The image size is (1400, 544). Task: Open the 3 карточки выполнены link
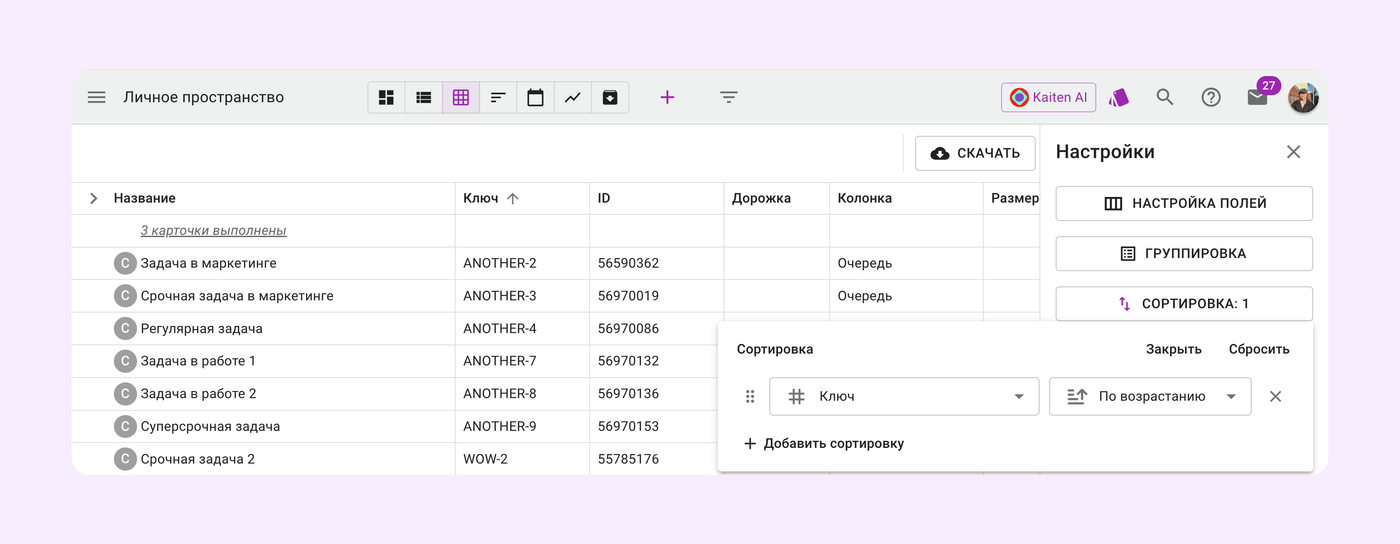click(213, 230)
